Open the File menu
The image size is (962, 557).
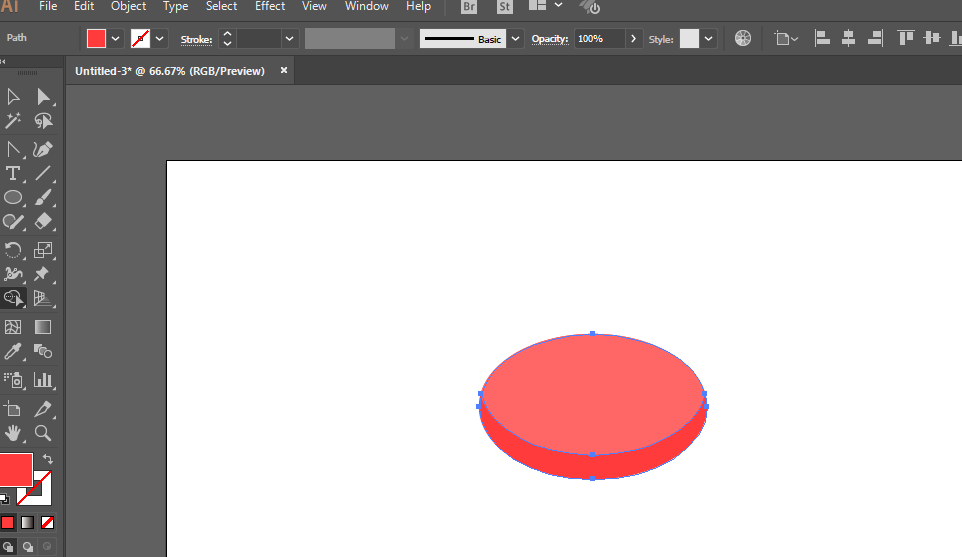[x=48, y=6]
